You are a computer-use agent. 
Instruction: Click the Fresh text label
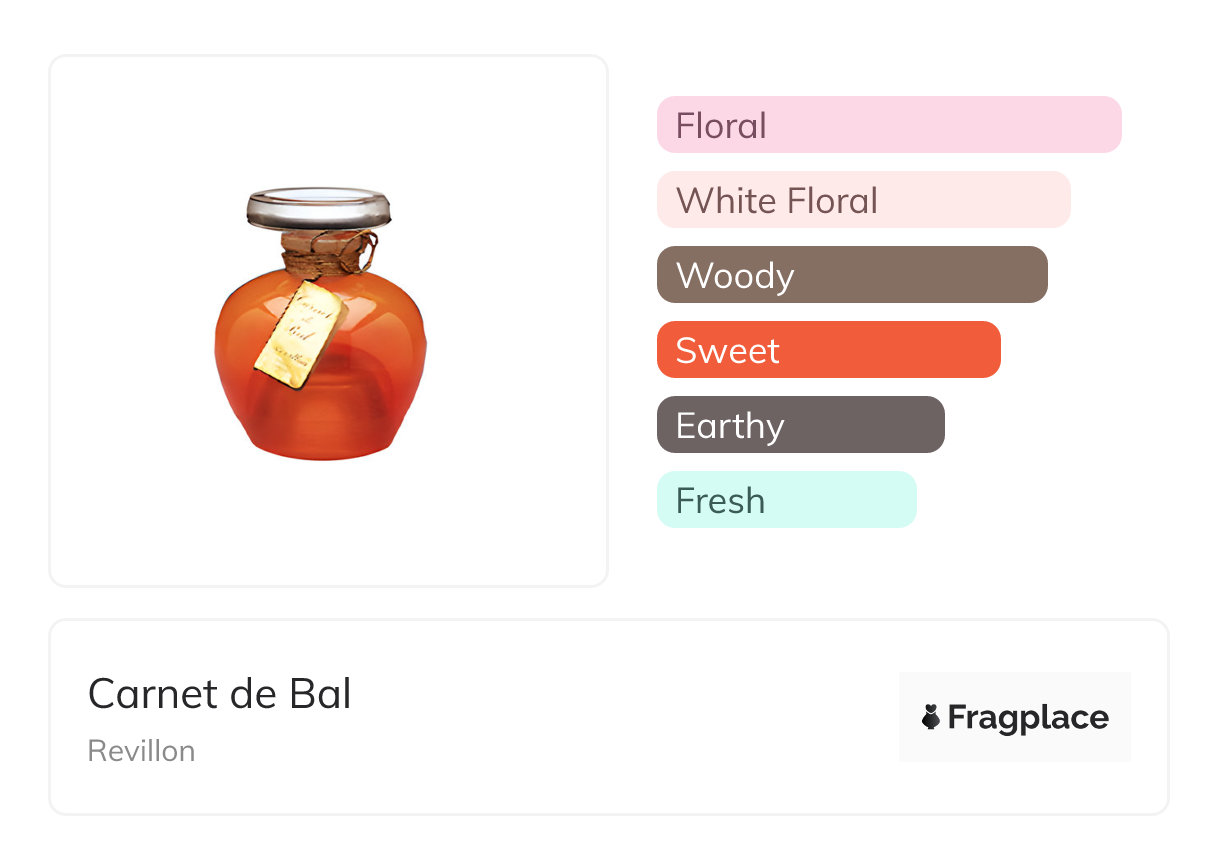point(720,501)
